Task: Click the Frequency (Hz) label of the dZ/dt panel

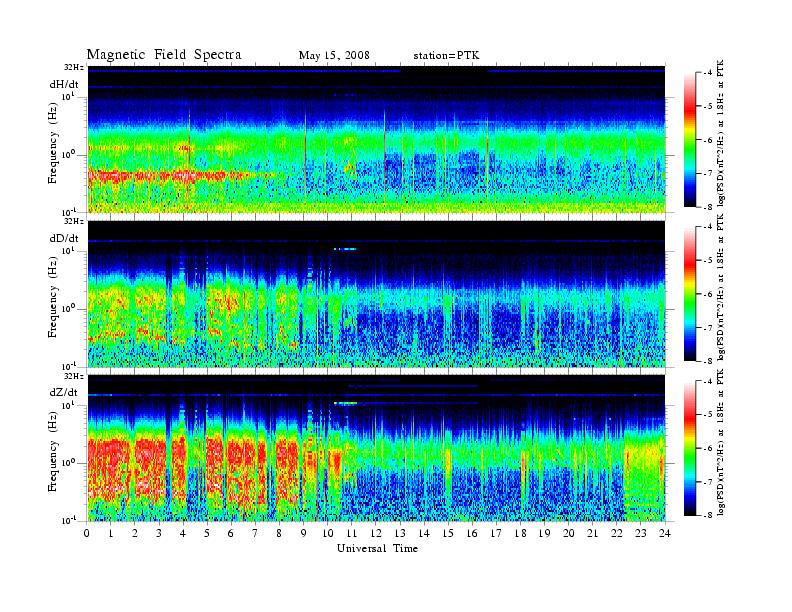Action: point(53,453)
